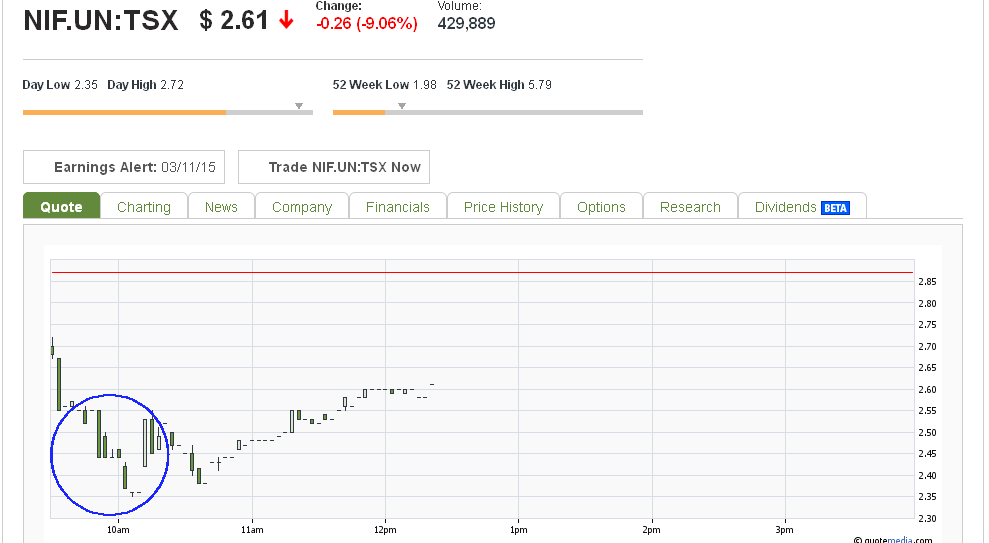The width and height of the screenshot is (989, 543).
Task: Click the 10am time axis label
Action: (x=118, y=530)
